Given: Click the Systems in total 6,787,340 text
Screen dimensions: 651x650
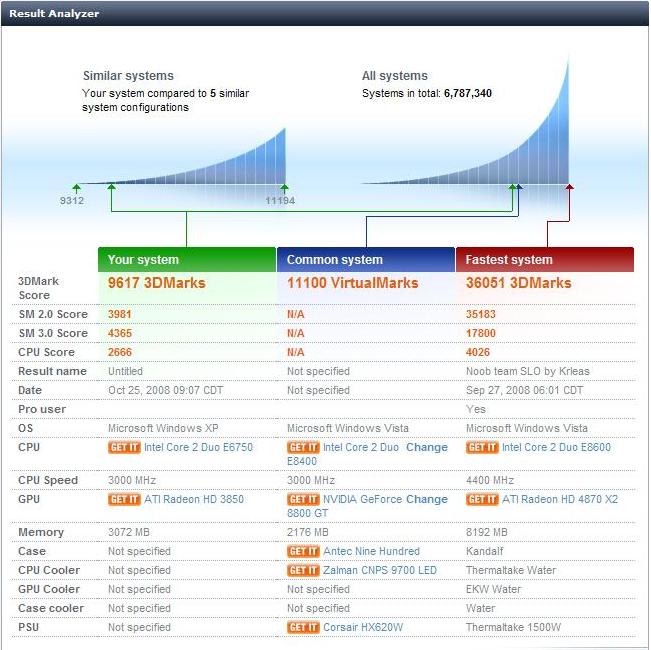Looking at the screenshot, I should [x=427, y=93].
